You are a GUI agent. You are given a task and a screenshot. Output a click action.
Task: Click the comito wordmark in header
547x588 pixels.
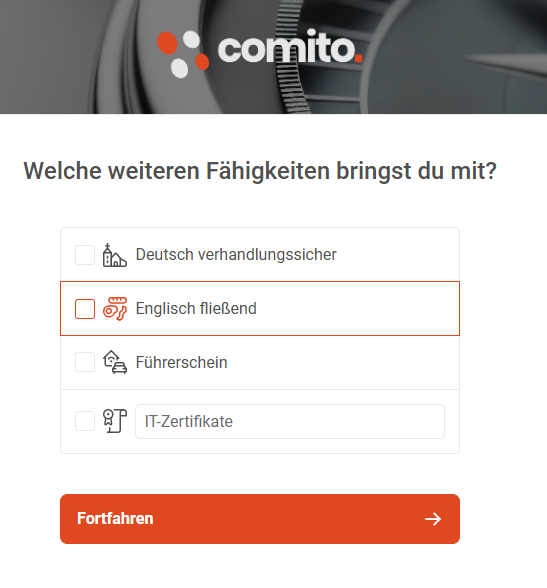click(290, 49)
